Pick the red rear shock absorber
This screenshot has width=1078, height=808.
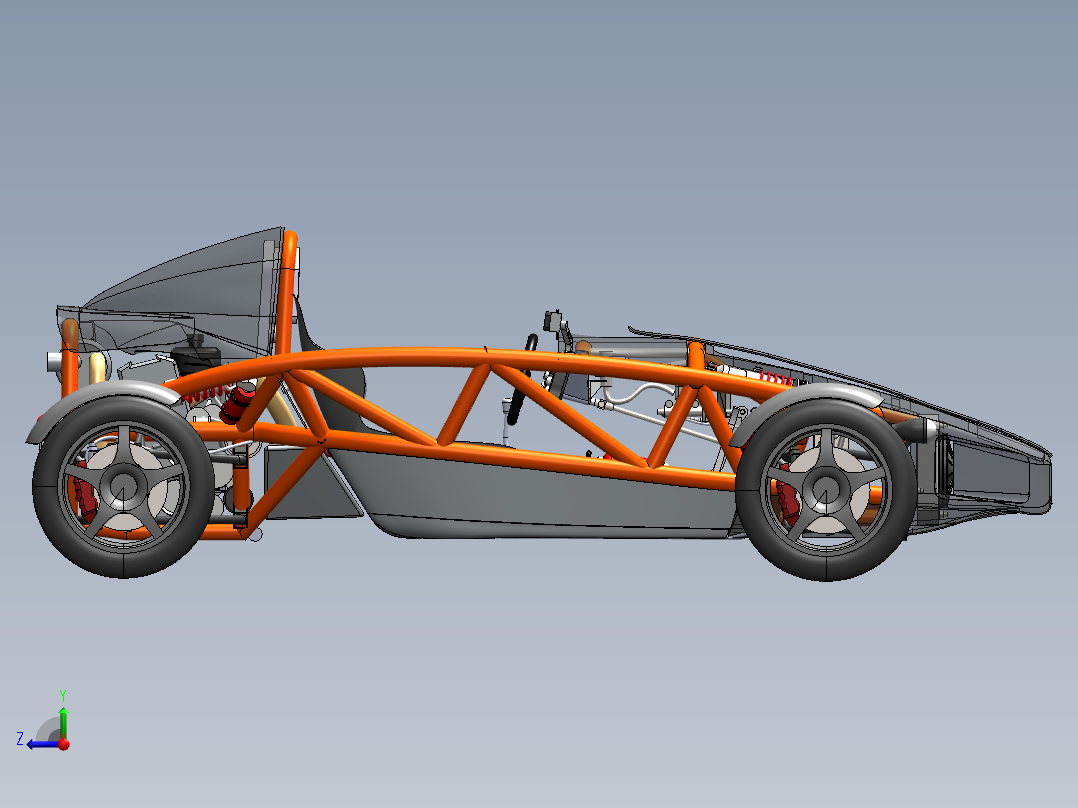coord(237,404)
